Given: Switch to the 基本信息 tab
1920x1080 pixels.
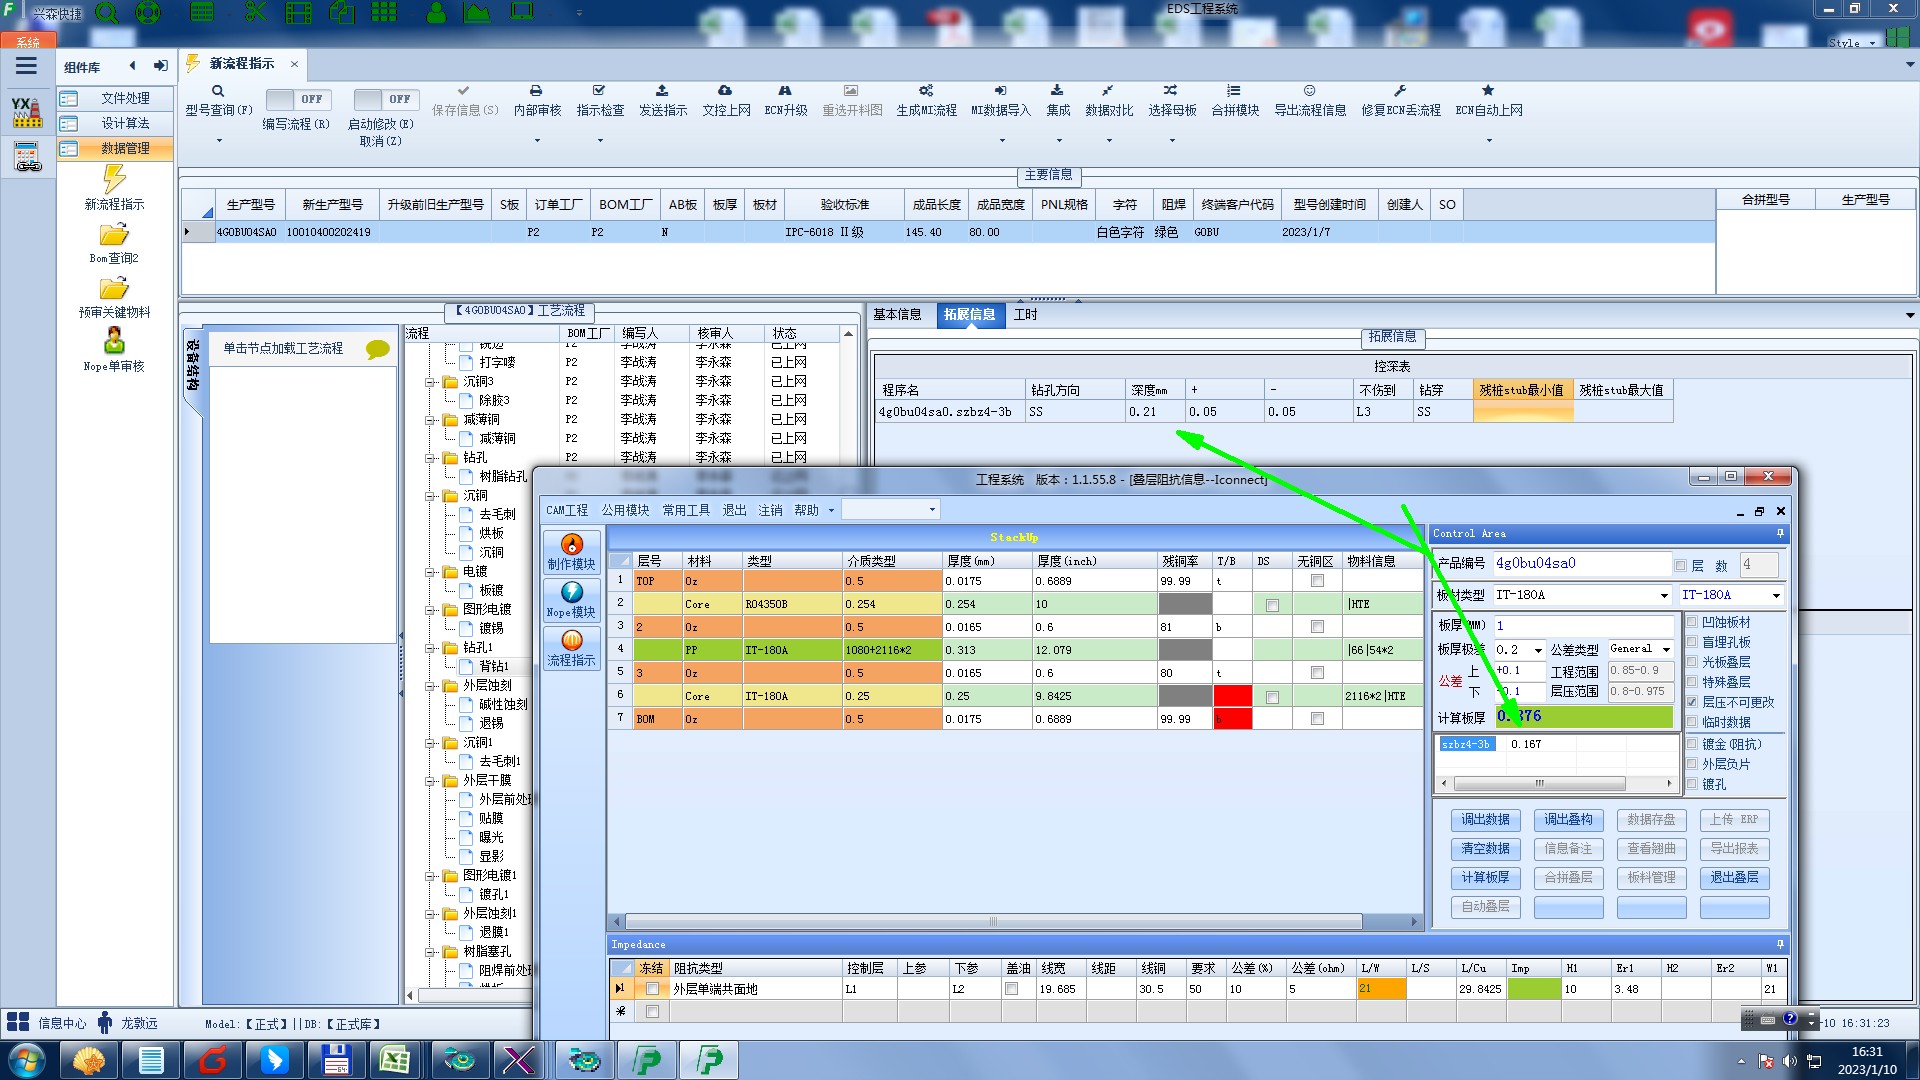Looking at the screenshot, I should 897,315.
